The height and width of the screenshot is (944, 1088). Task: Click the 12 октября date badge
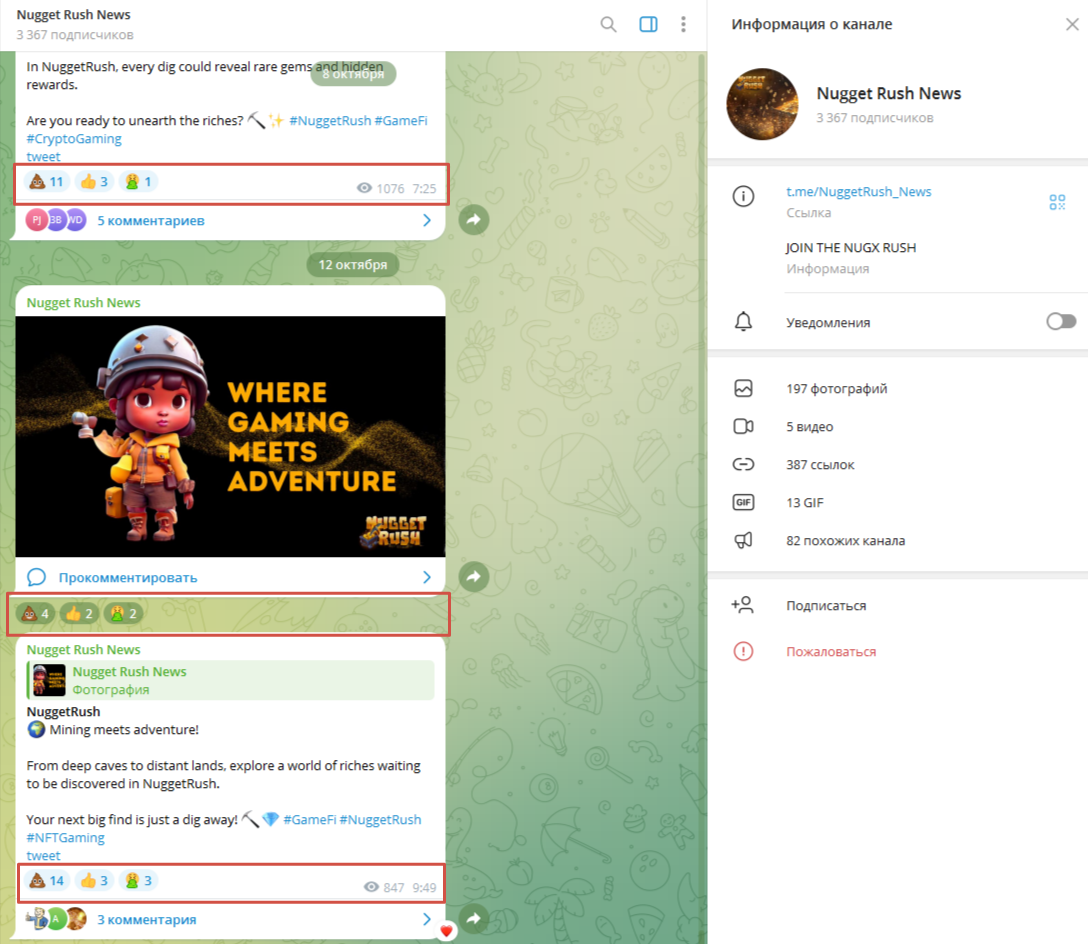pyautogui.click(x=352, y=264)
